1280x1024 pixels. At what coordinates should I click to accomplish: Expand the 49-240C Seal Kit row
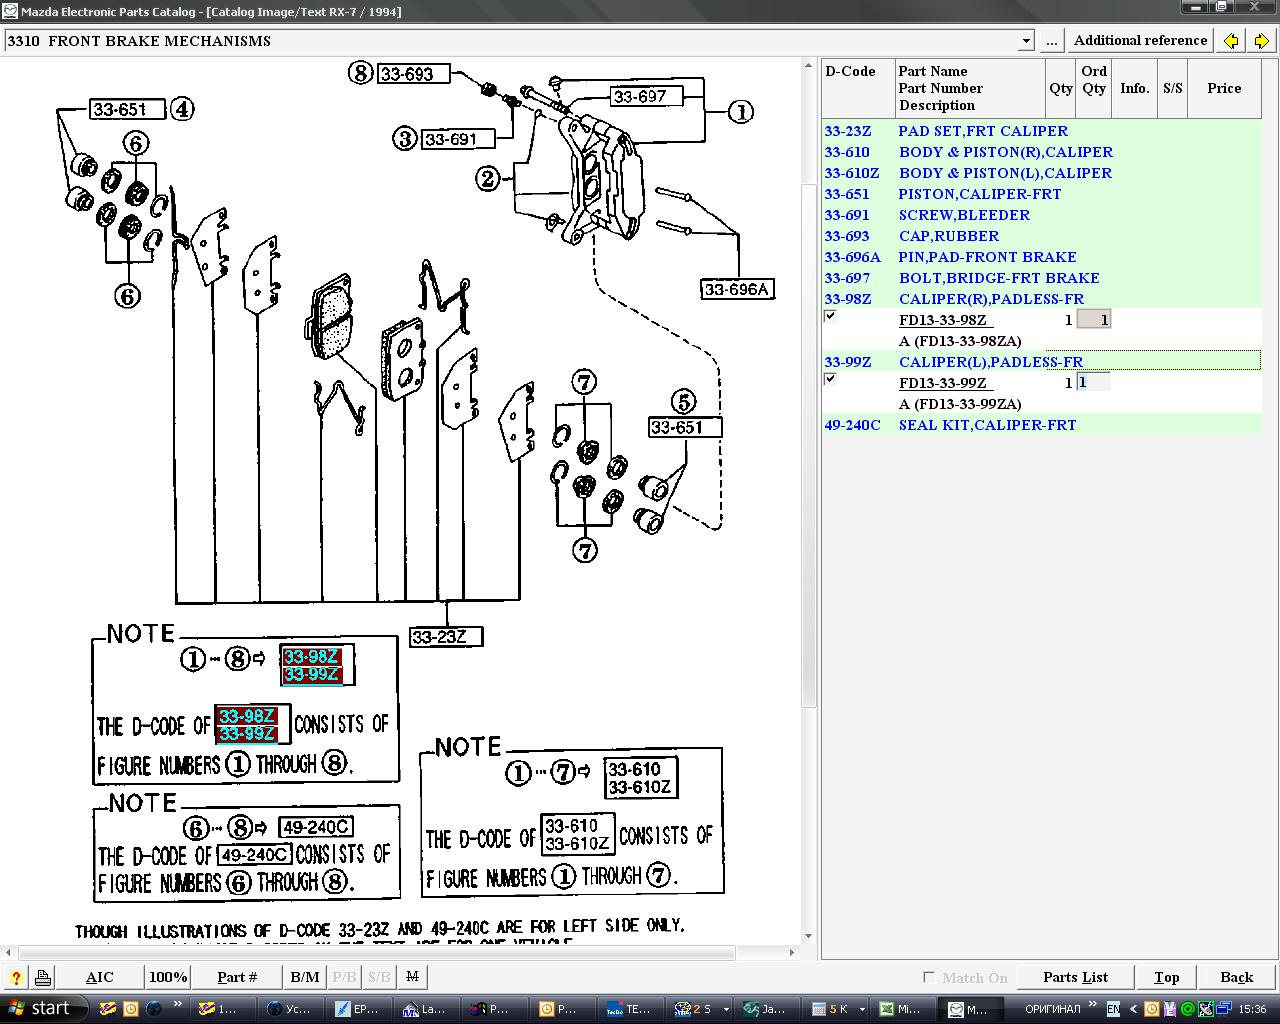986,425
